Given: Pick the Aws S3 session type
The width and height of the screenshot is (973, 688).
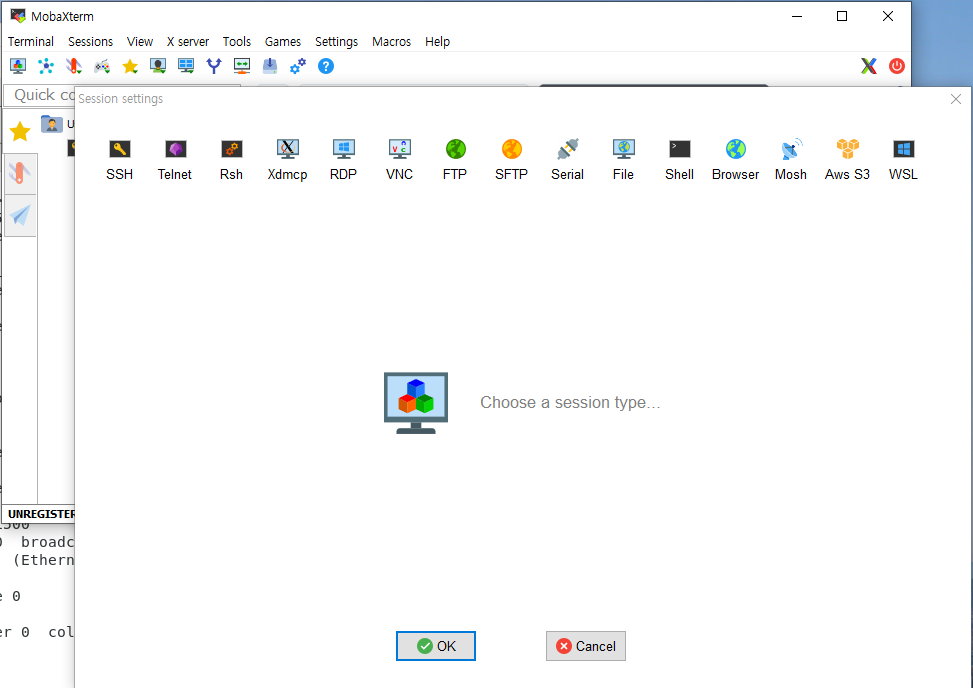Looking at the screenshot, I should coord(847,159).
